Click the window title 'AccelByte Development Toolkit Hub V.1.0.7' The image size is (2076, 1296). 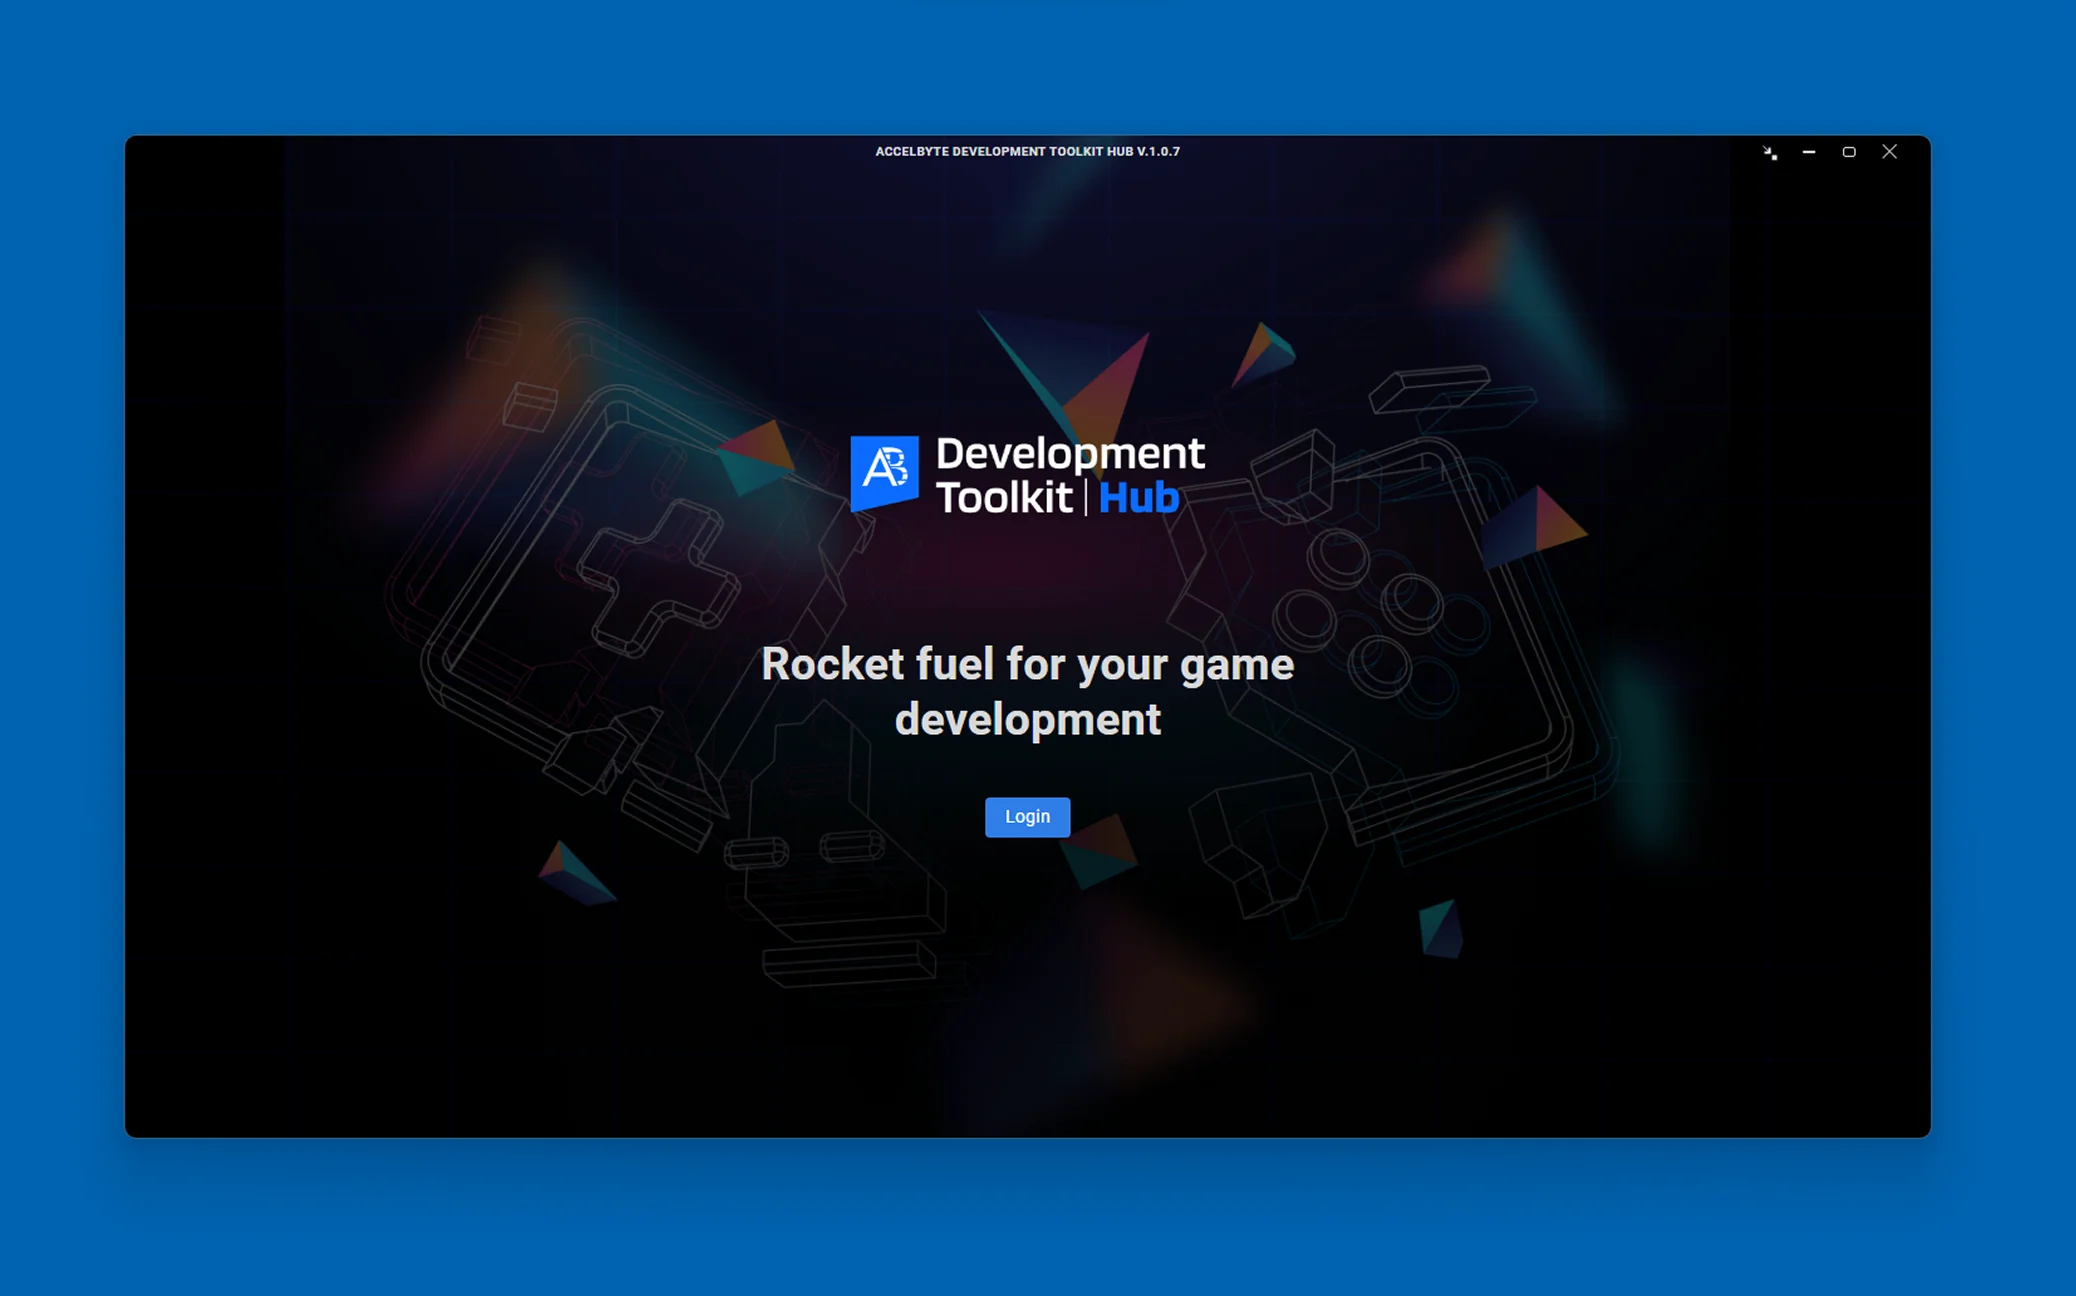point(1027,152)
